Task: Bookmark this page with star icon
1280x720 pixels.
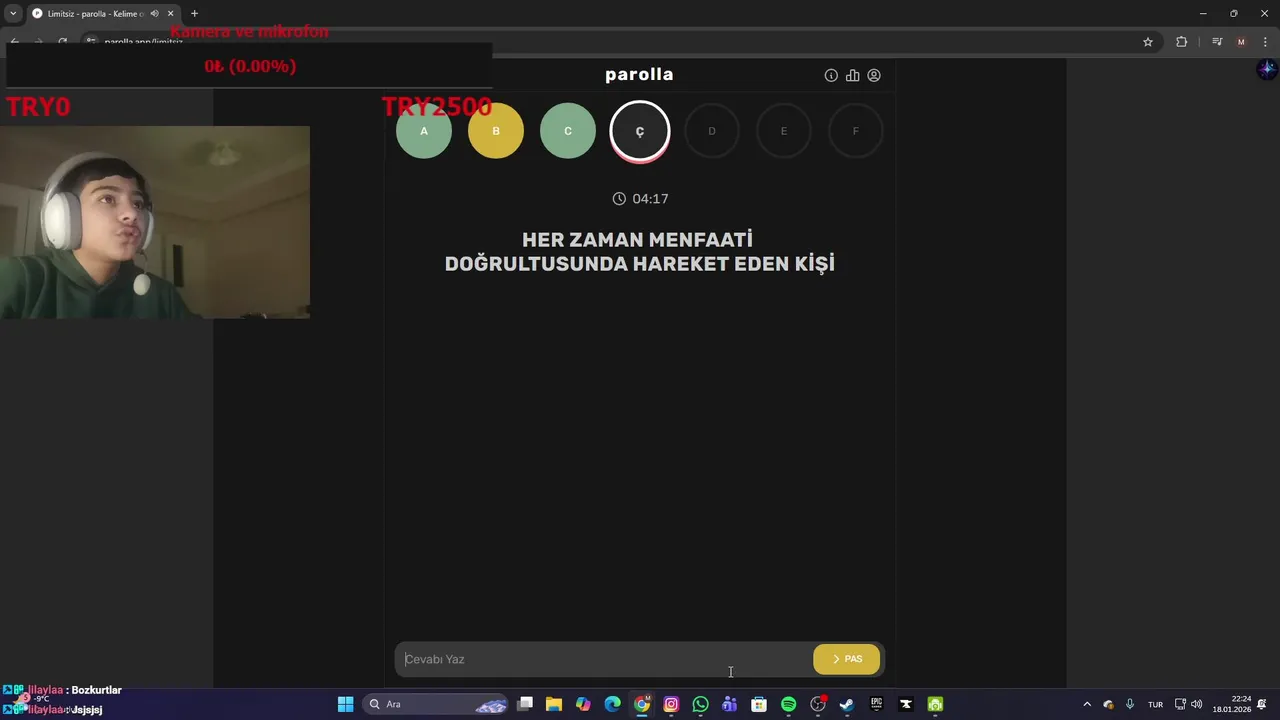Action: point(1148,42)
